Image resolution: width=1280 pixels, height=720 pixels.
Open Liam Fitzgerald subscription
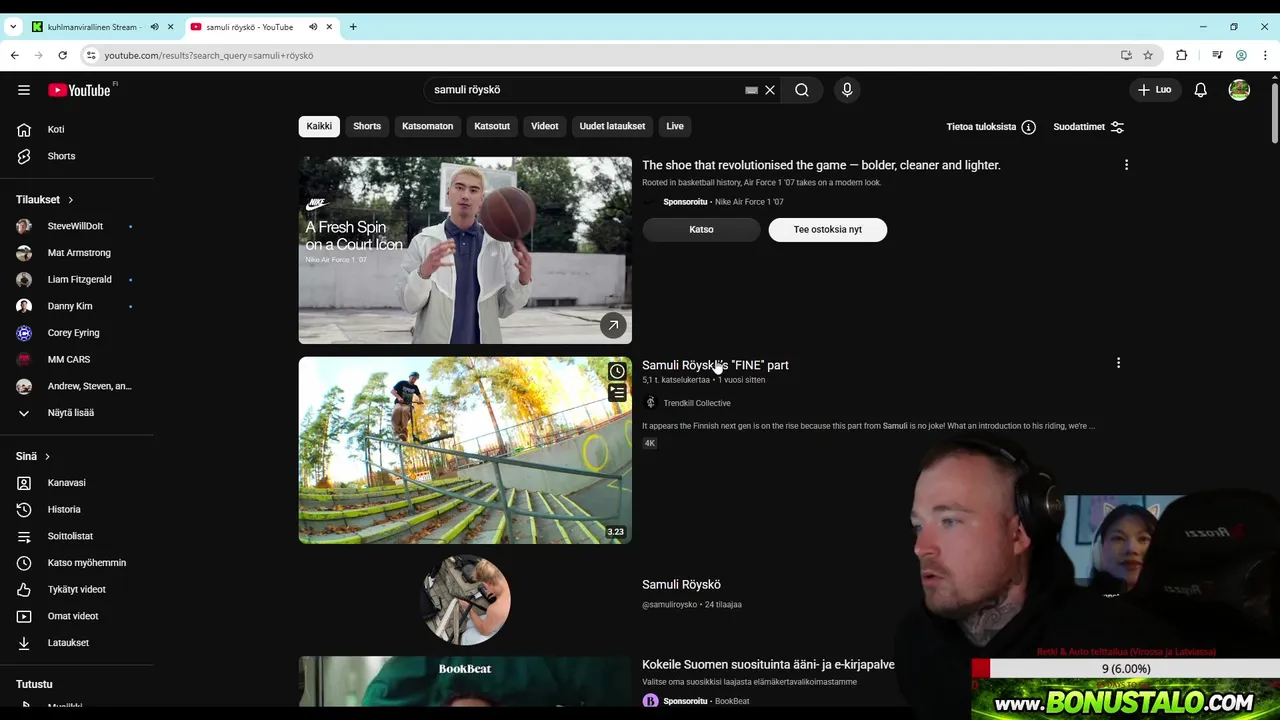[79, 279]
